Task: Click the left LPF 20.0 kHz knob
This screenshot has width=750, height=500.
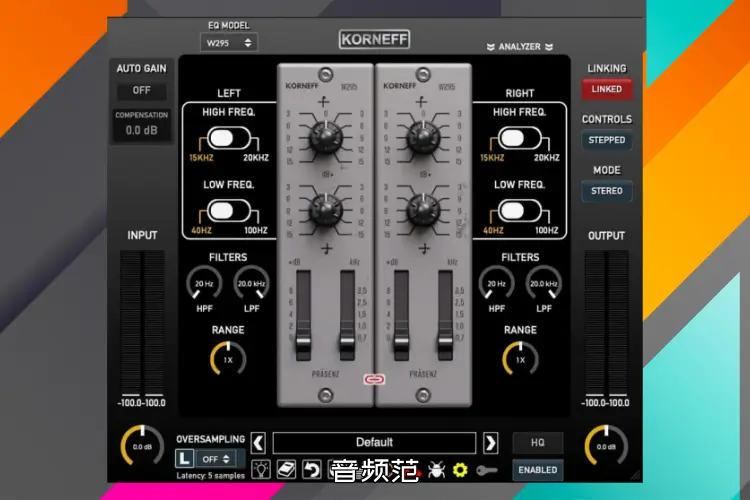Action: [x=252, y=283]
